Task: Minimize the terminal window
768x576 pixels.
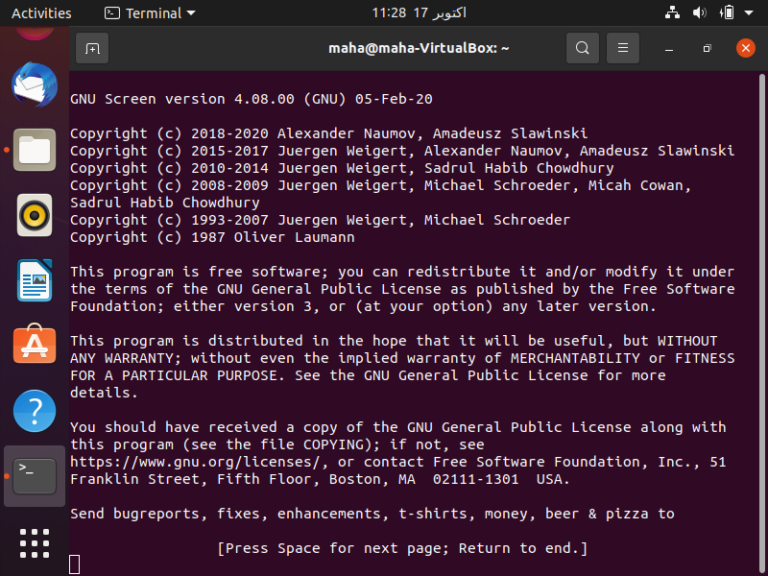Action: coord(669,48)
